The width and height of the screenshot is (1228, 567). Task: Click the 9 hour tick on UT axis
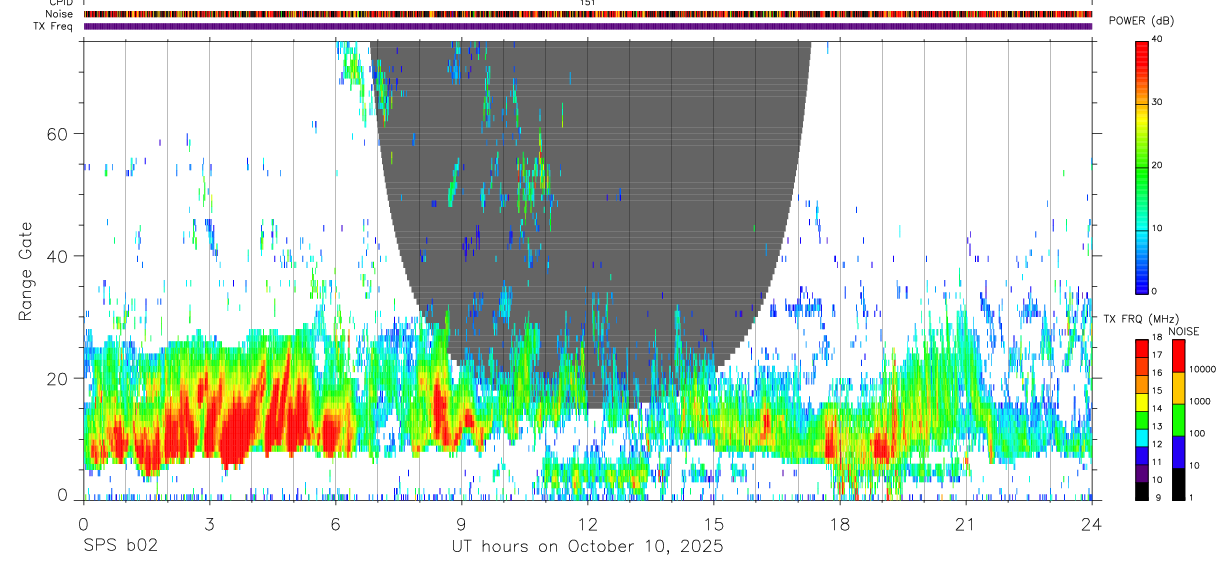click(461, 523)
